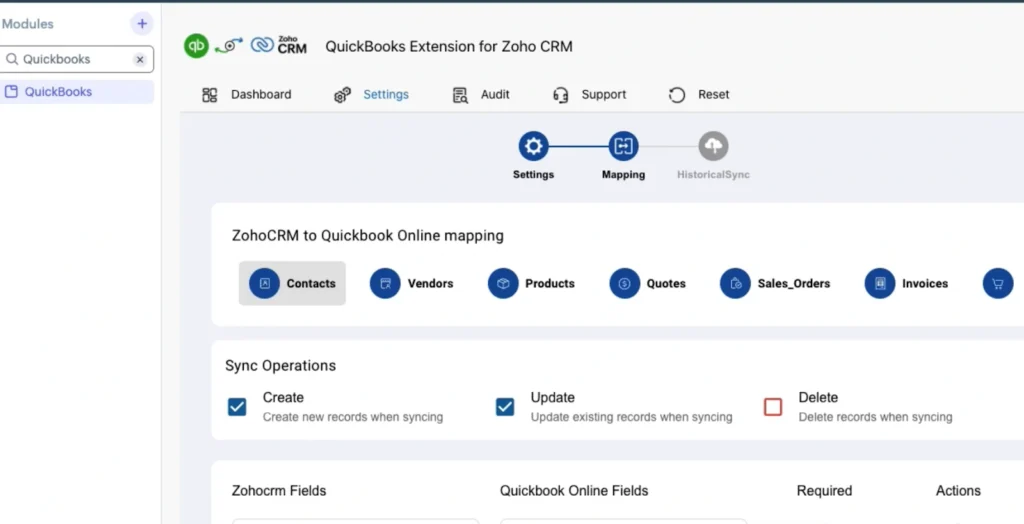Click the shopping cart module icon
Image resolution: width=1024 pixels, height=524 pixels.
point(998,284)
